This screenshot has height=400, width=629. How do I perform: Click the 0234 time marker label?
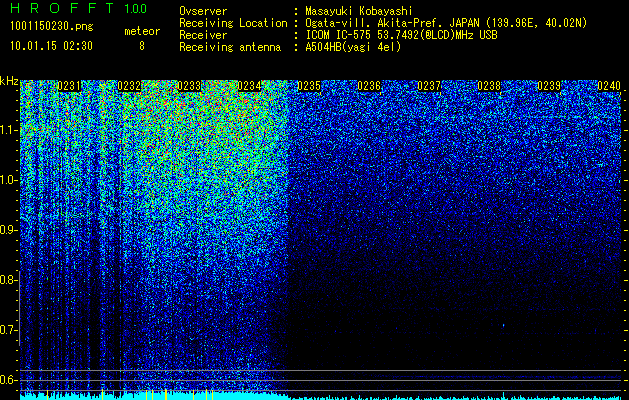[x=249, y=86]
